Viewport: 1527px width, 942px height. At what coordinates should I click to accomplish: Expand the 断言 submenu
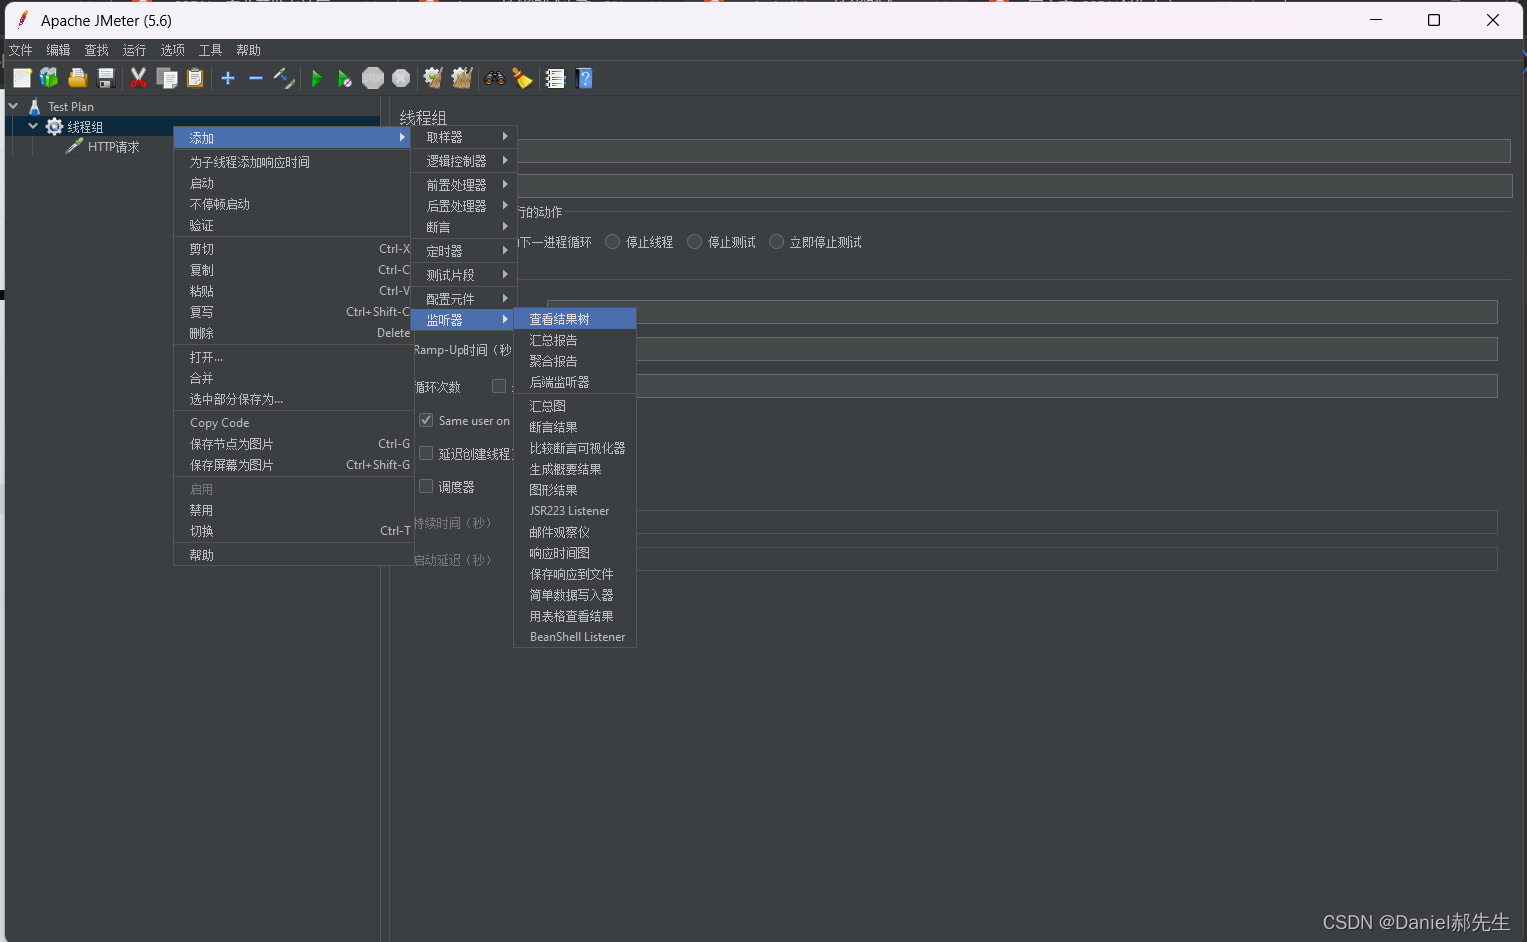coord(464,227)
